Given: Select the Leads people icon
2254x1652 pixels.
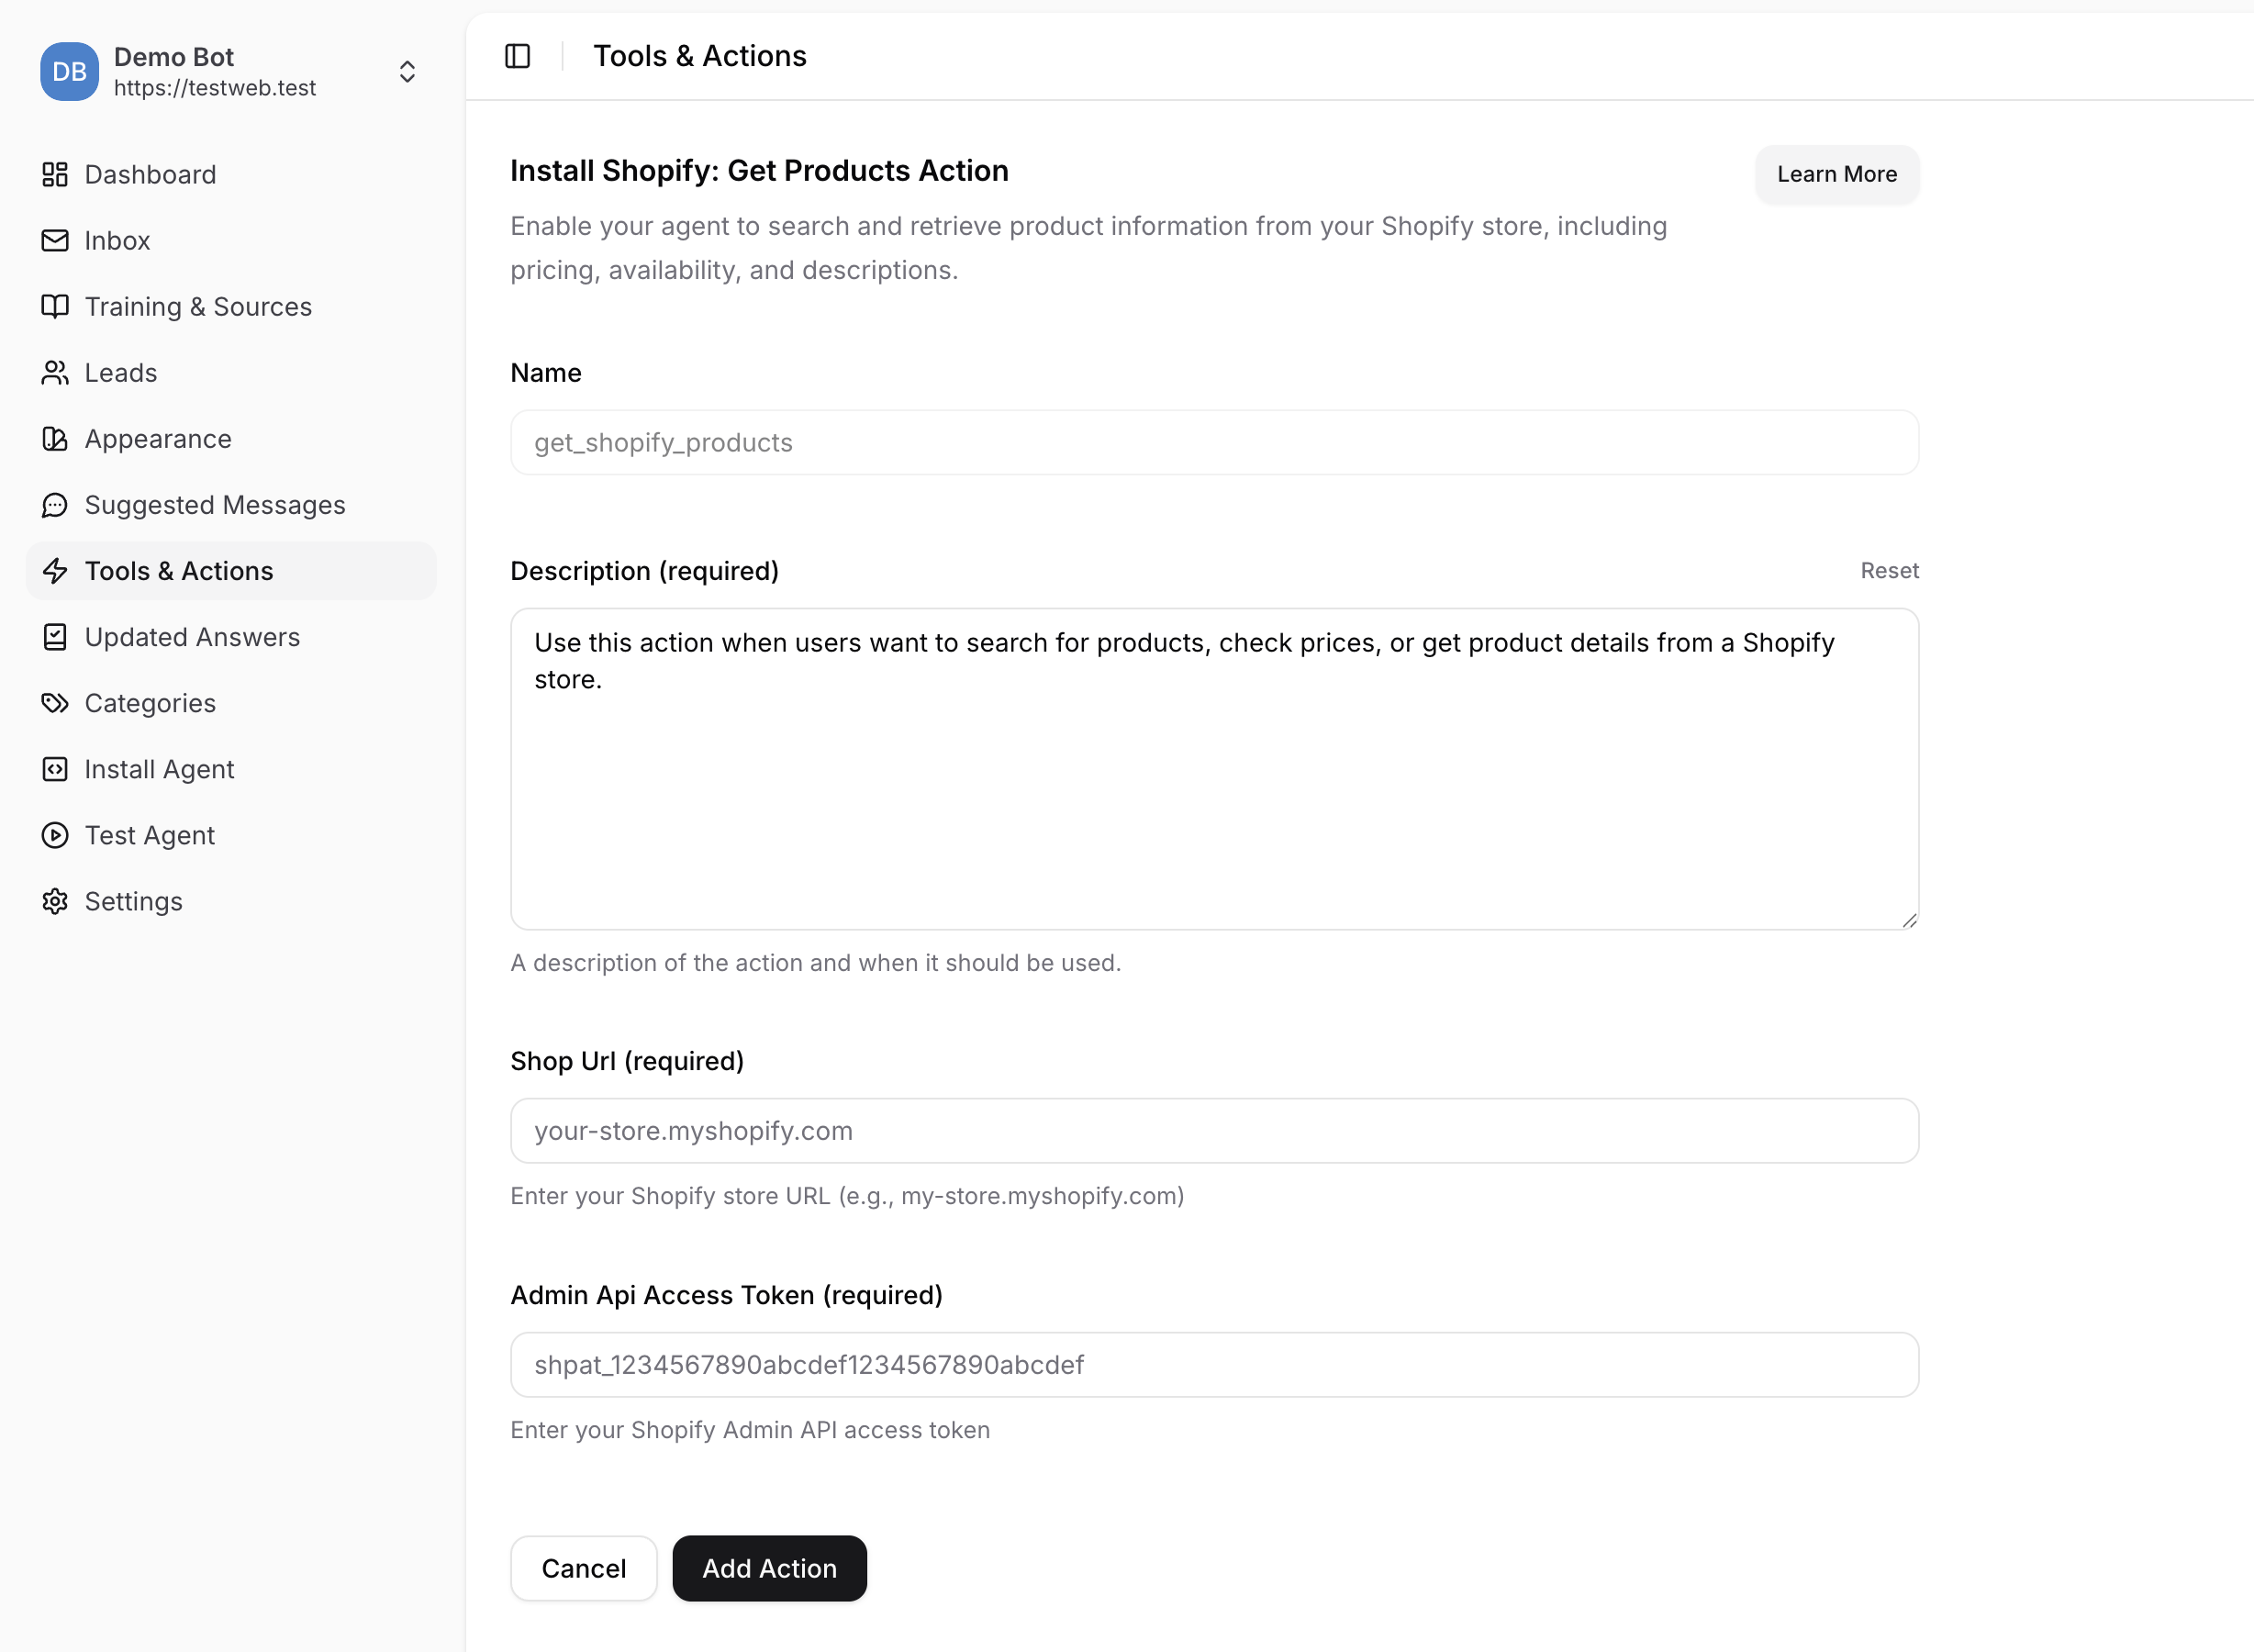Looking at the screenshot, I should [x=55, y=373].
